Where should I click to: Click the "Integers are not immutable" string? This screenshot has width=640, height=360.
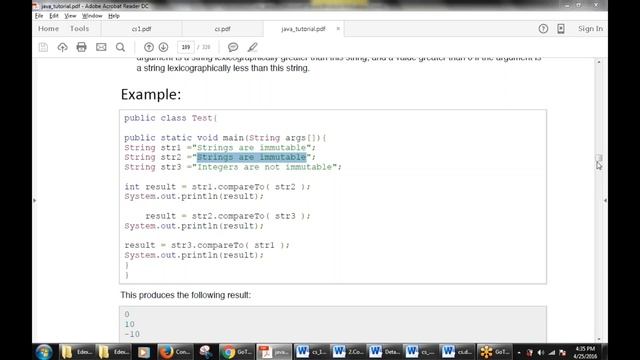pos(264,167)
